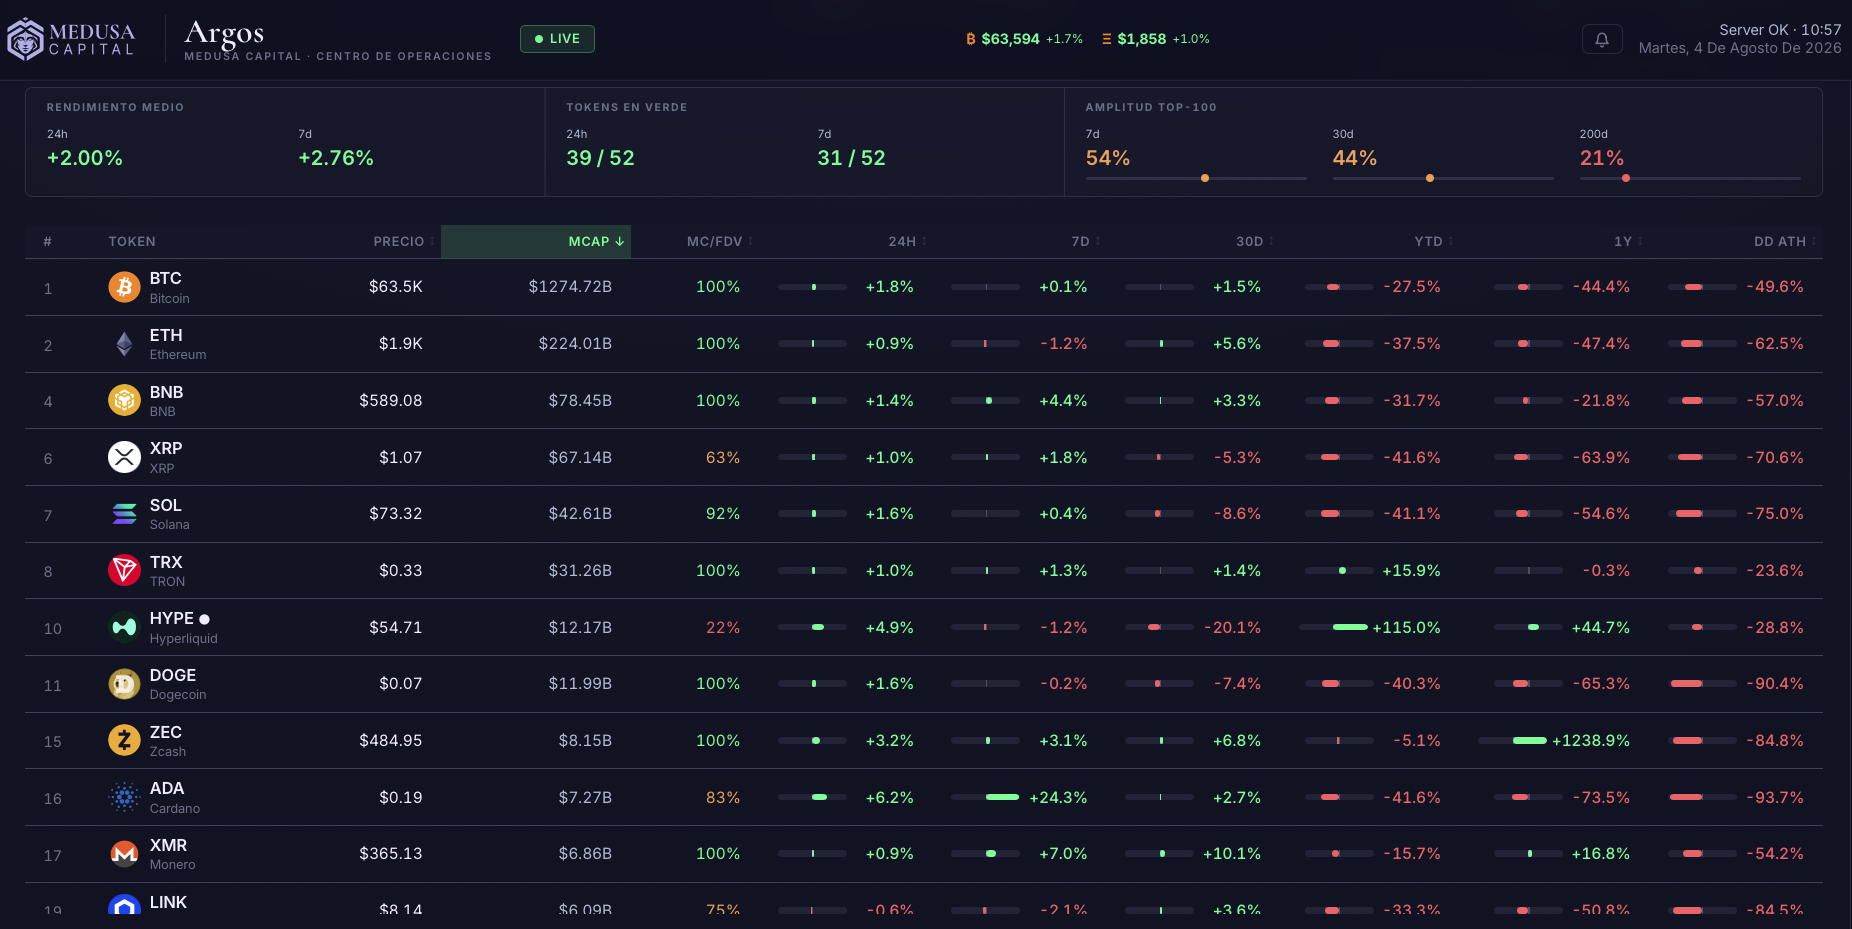This screenshot has height=929, width=1852.
Task: Sort by the YTD column header
Action: (1434, 242)
